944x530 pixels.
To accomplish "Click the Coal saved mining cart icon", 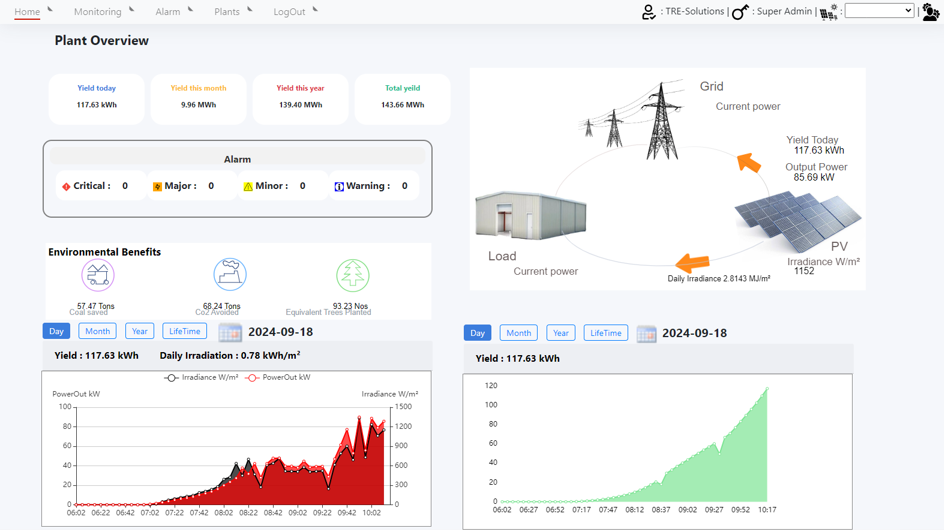I will click(98, 274).
